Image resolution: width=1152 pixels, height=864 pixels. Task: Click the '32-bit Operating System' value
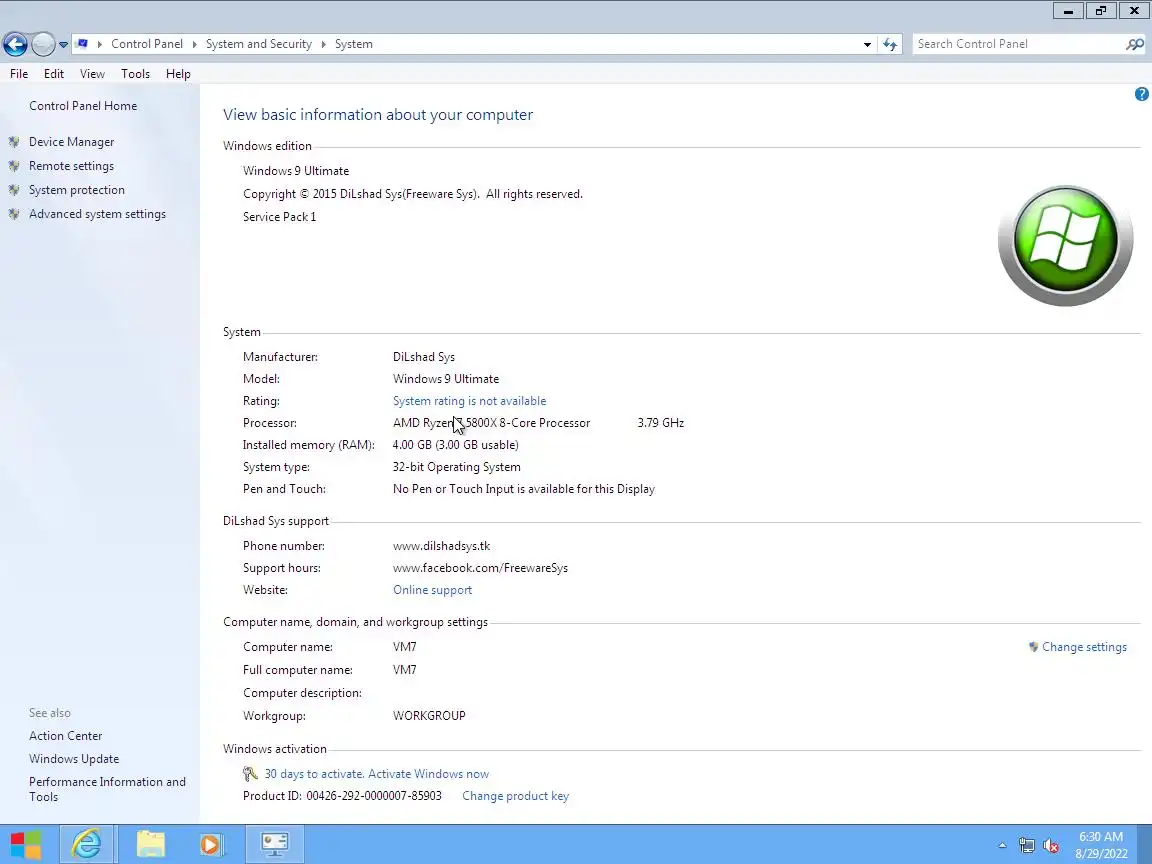[456, 467]
